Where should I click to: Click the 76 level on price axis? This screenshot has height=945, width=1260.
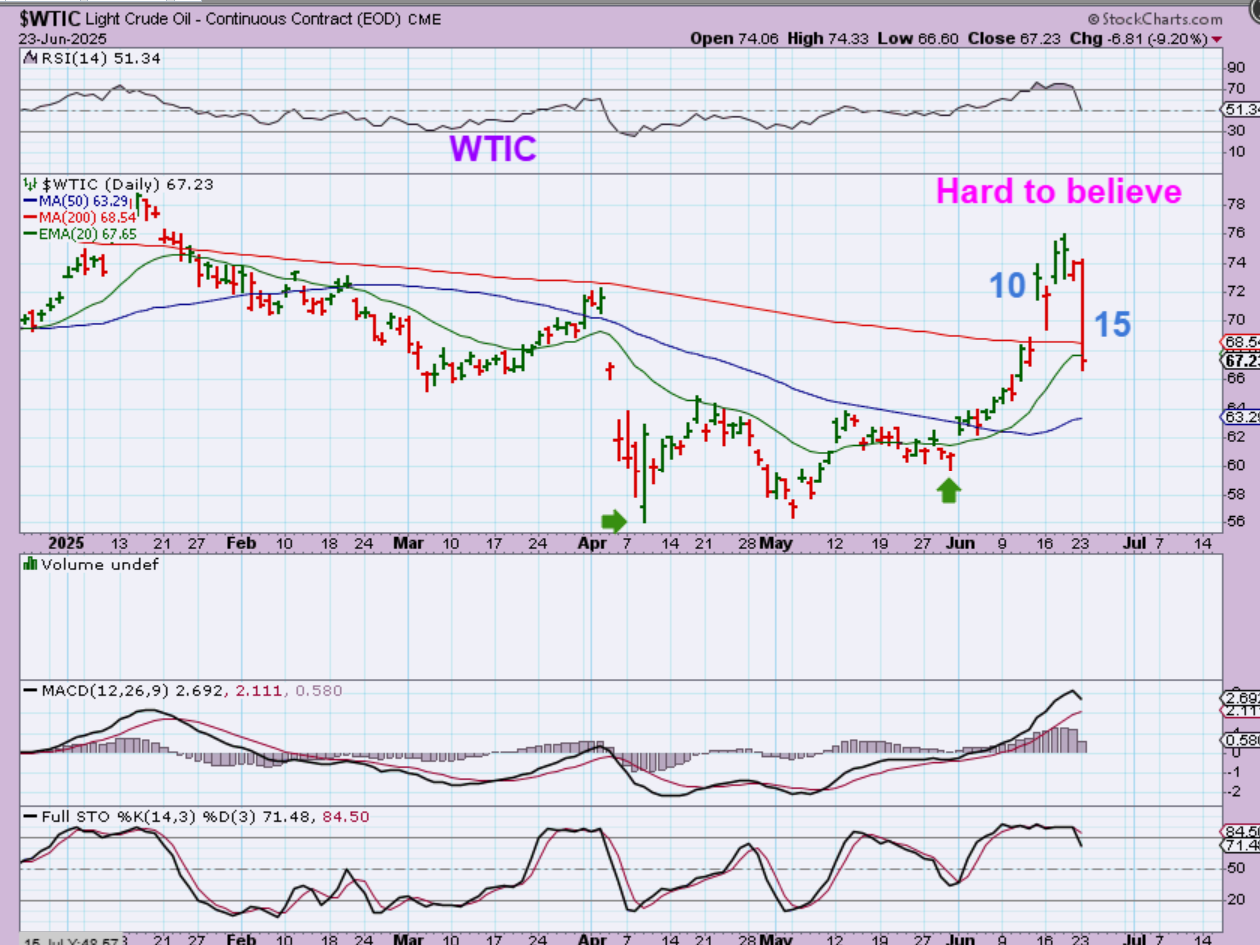tap(1236, 233)
